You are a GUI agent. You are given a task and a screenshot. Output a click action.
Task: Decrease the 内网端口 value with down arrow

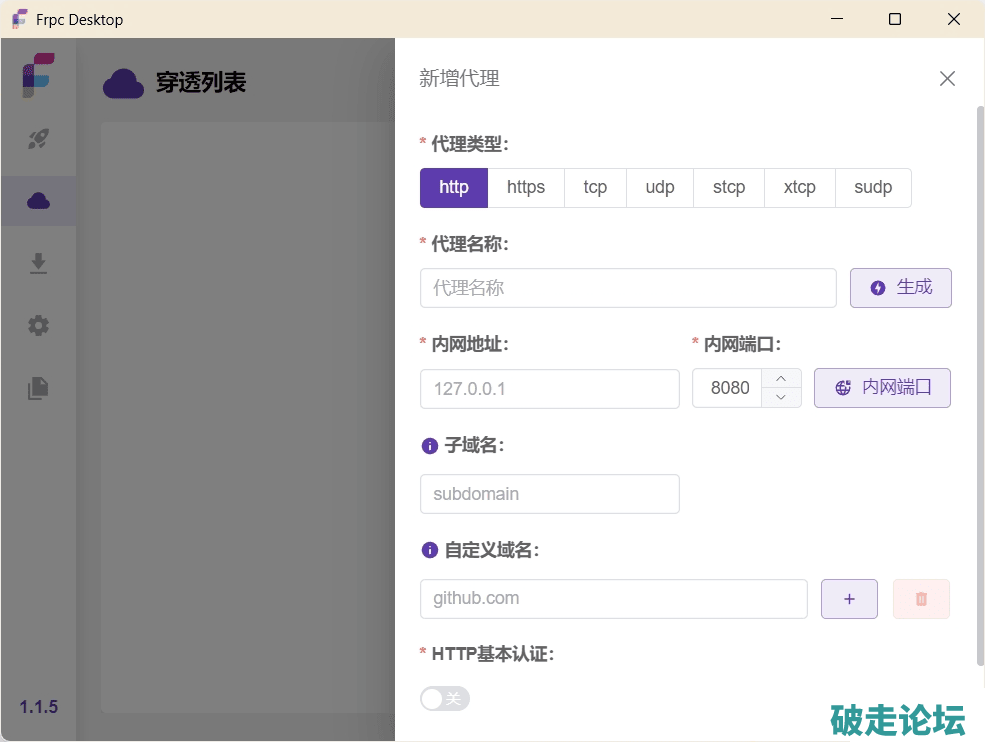[x=781, y=398]
